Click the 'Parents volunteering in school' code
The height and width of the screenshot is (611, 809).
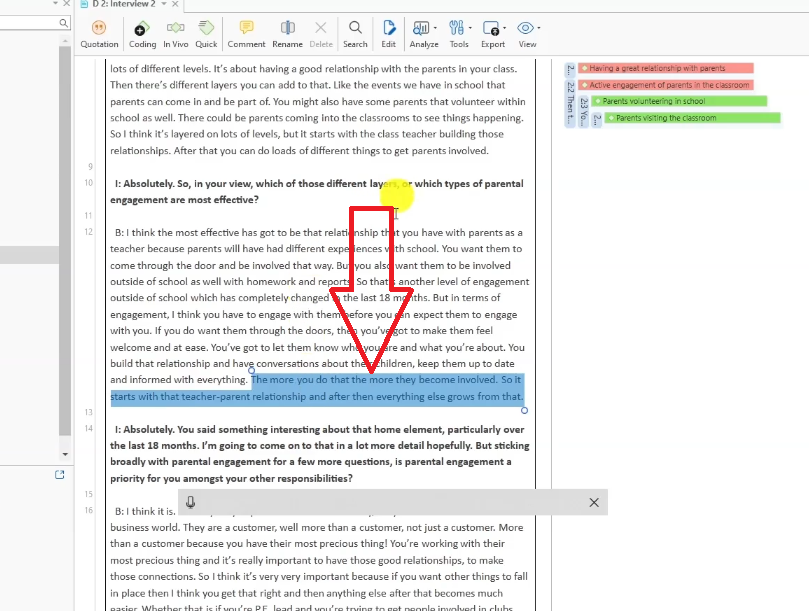click(653, 101)
